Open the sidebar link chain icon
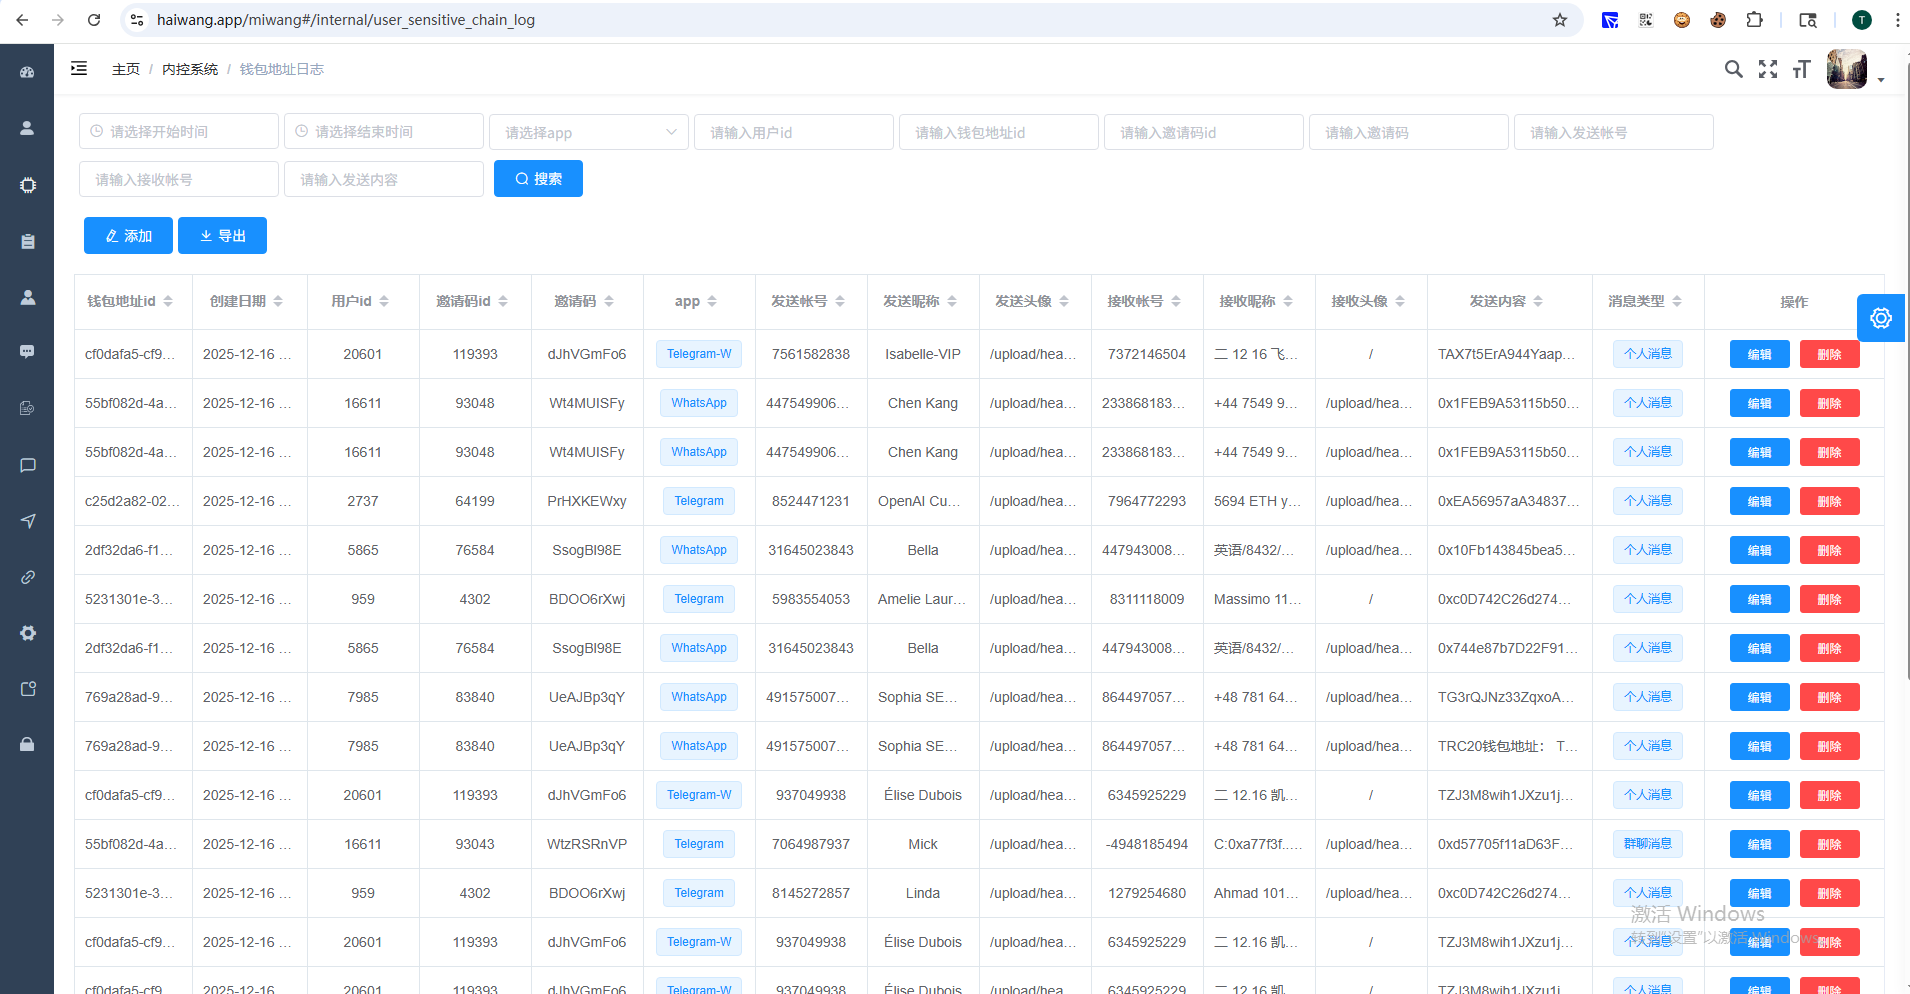 pos(27,577)
